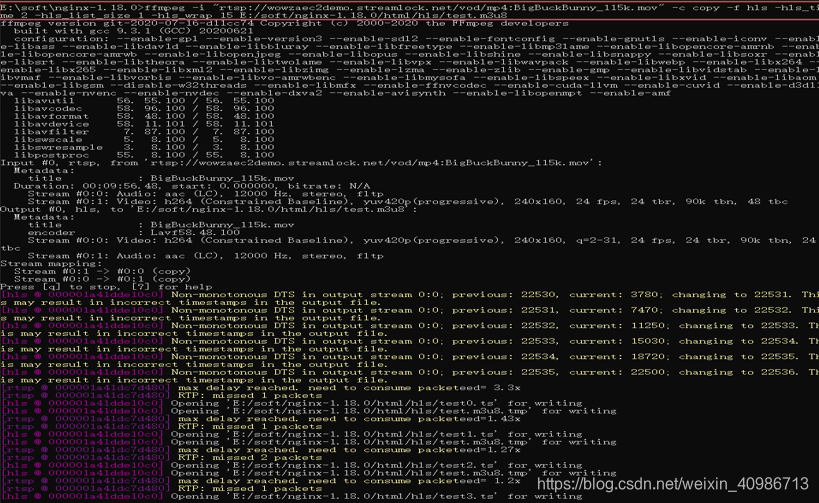Click the 'Input #0, rtsp, from' line
The image size is (819, 503).
pyautogui.click(x=301, y=163)
